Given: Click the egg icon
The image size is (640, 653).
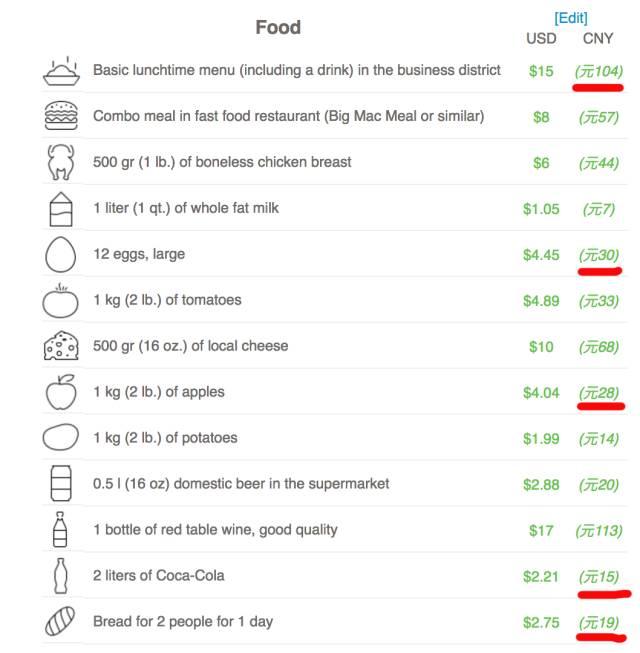Looking at the screenshot, I should coord(61,254).
